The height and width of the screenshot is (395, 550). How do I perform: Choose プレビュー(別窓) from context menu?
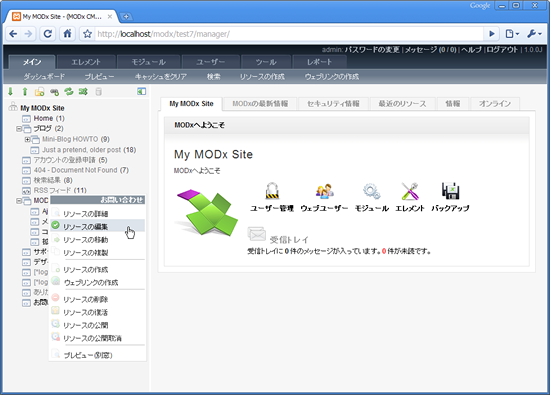(98, 355)
